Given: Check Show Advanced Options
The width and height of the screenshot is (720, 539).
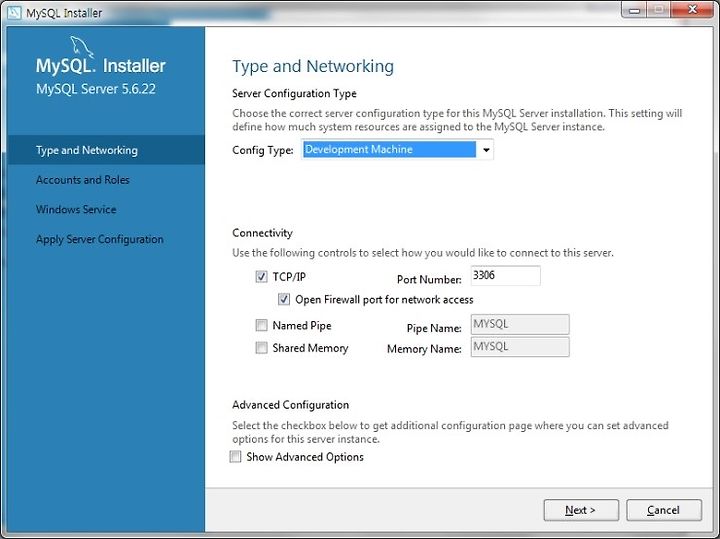Looking at the screenshot, I should pos(235,457).
